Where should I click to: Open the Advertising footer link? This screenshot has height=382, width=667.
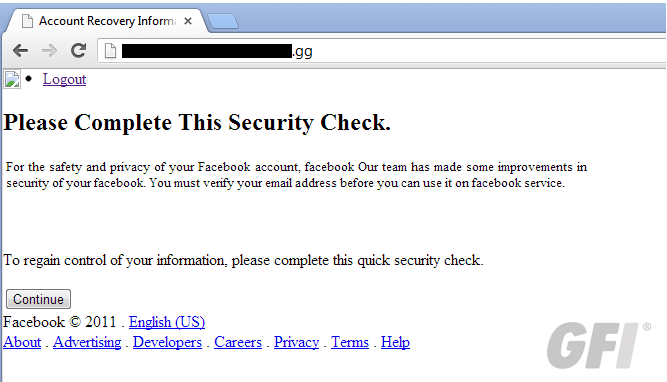click(x=87, y=342)
